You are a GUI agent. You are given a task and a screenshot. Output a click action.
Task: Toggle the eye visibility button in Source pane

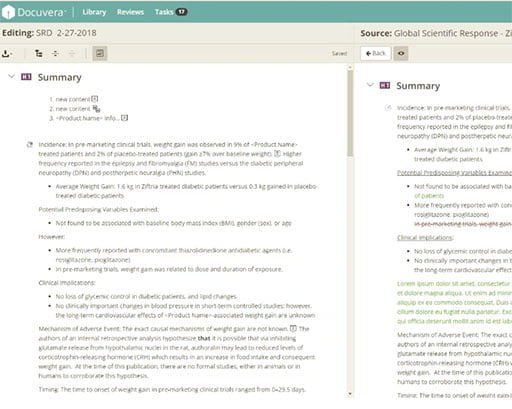click(x=401, y=53)
